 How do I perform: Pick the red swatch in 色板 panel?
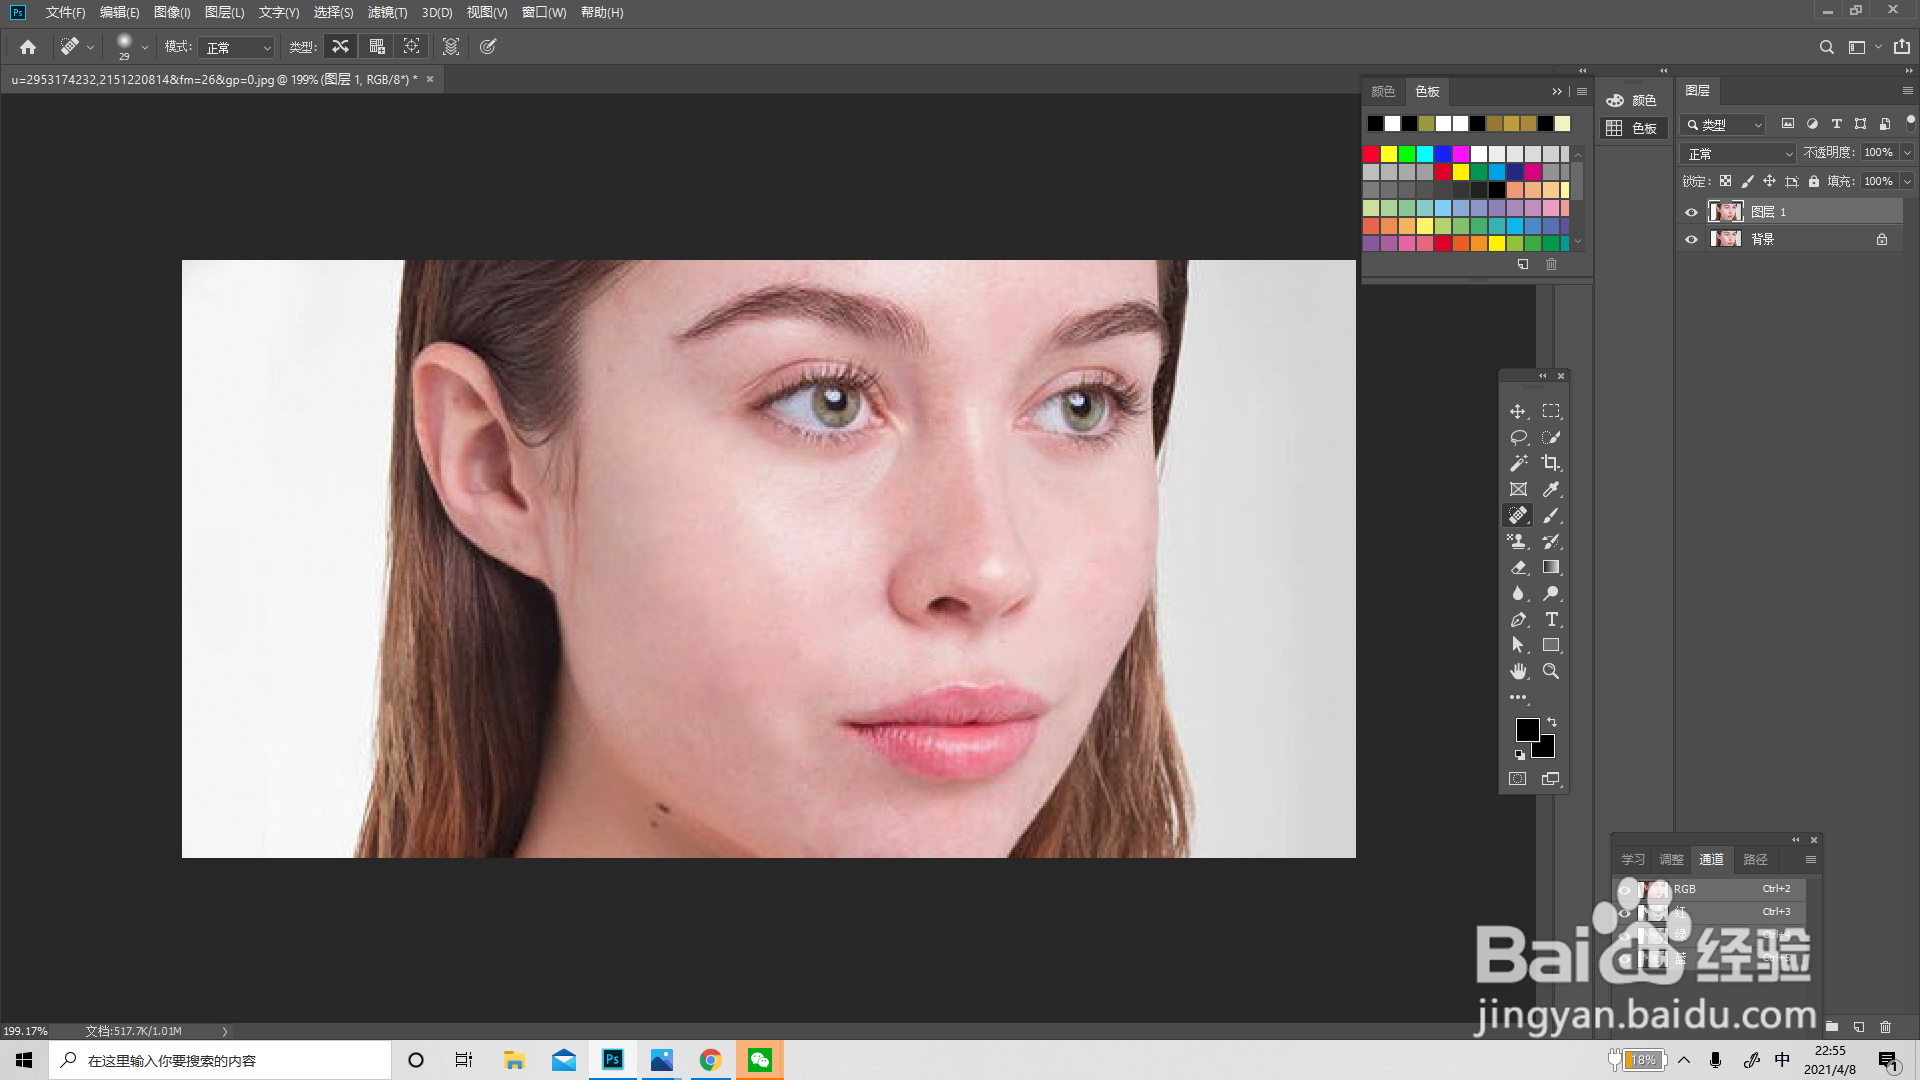click(1371, 153)
